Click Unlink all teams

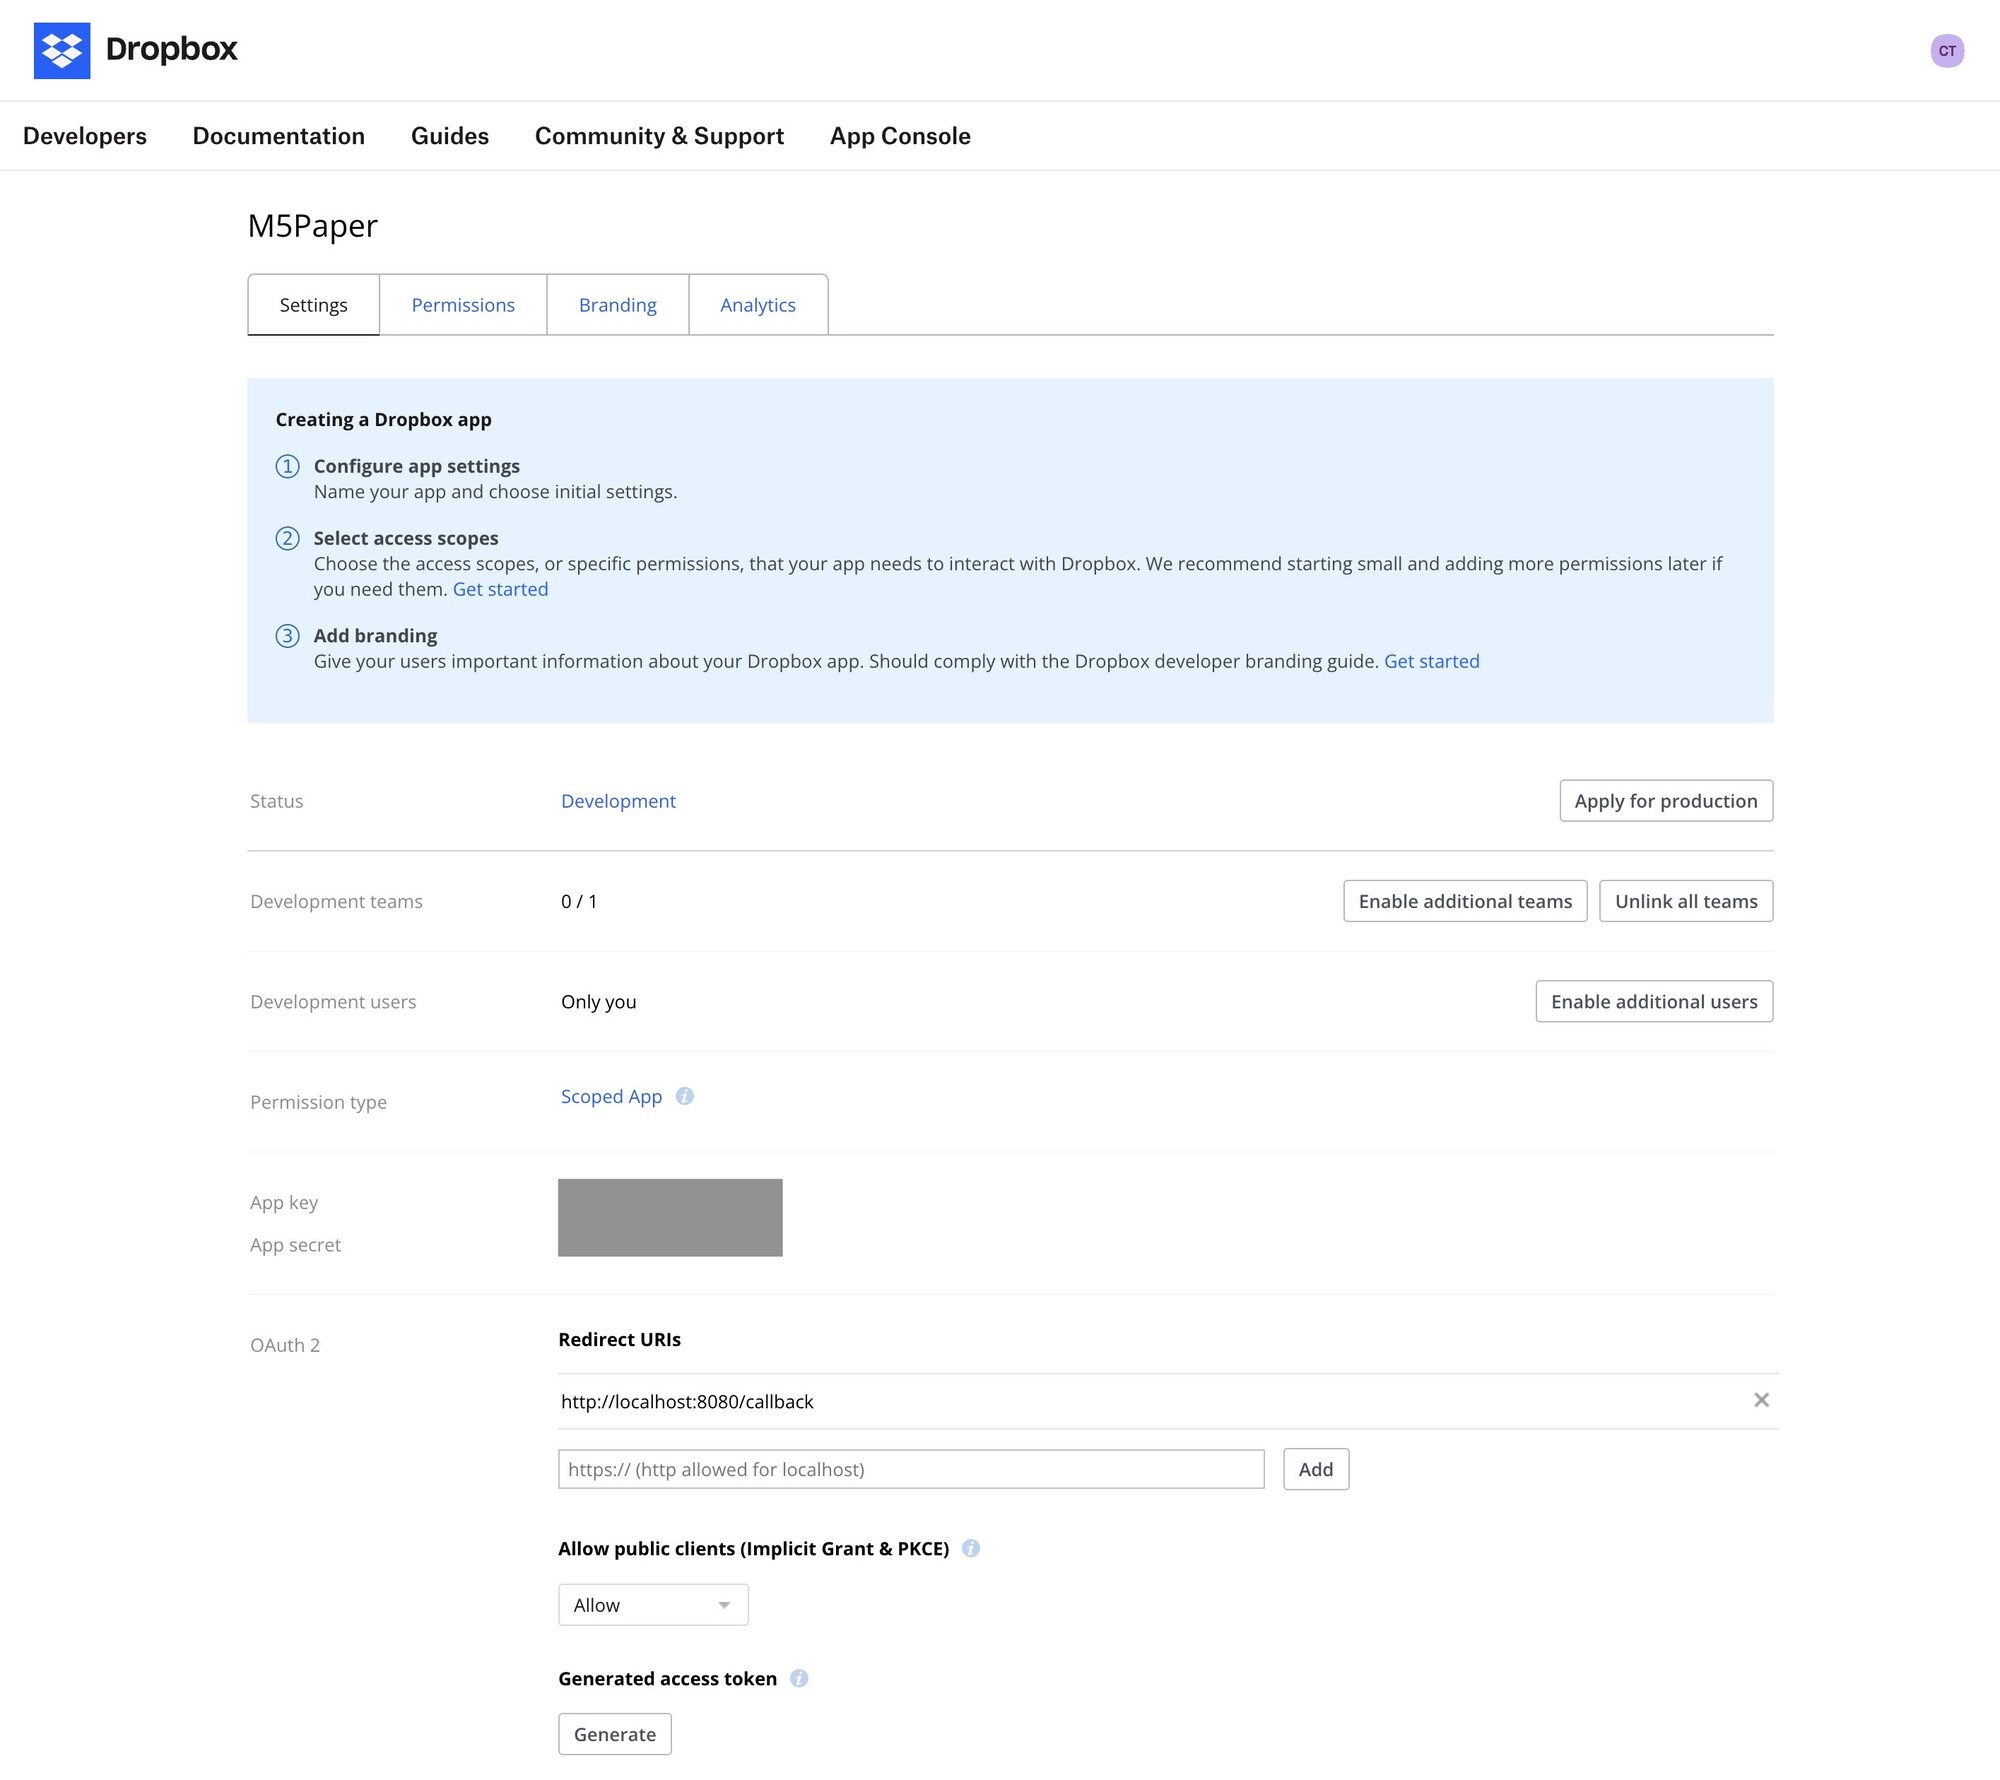(1685, 900)
